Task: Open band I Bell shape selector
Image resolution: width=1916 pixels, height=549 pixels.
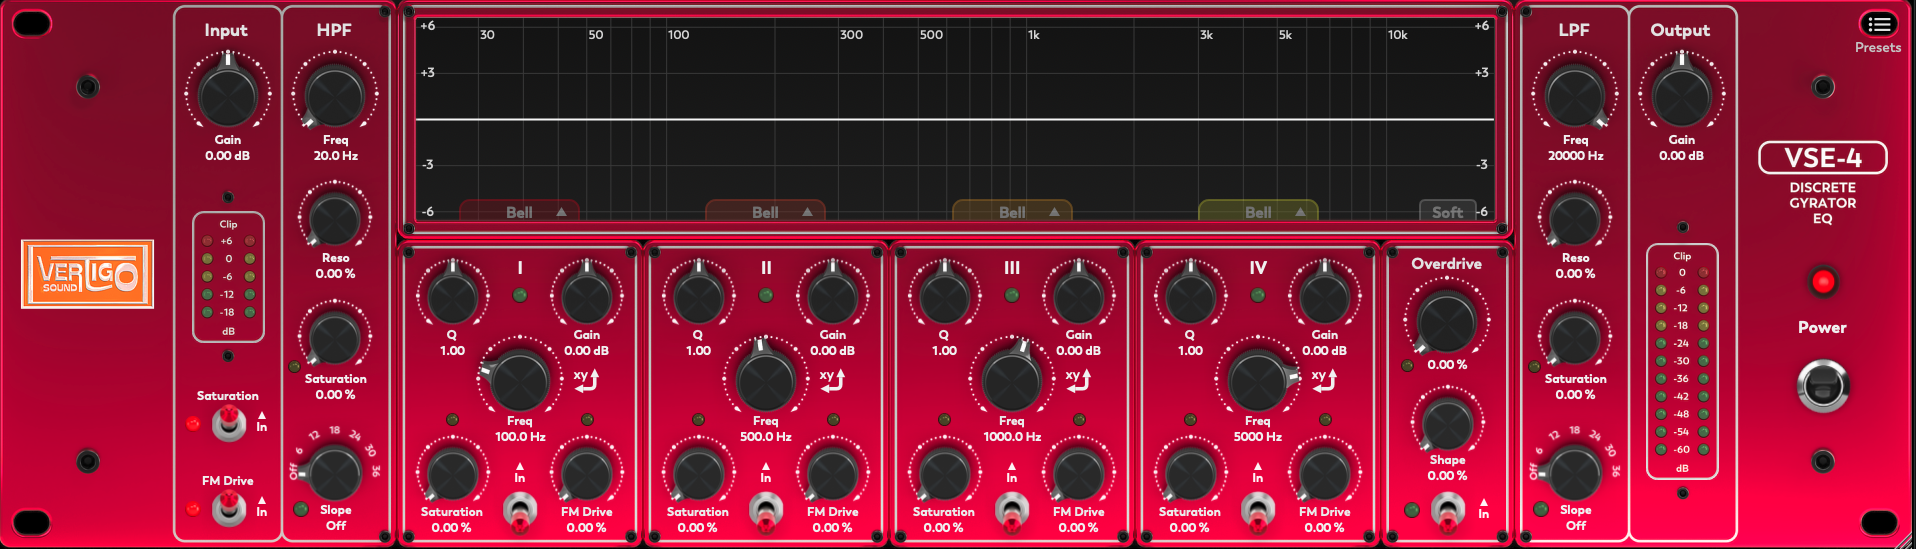Action: coord(519,211)
